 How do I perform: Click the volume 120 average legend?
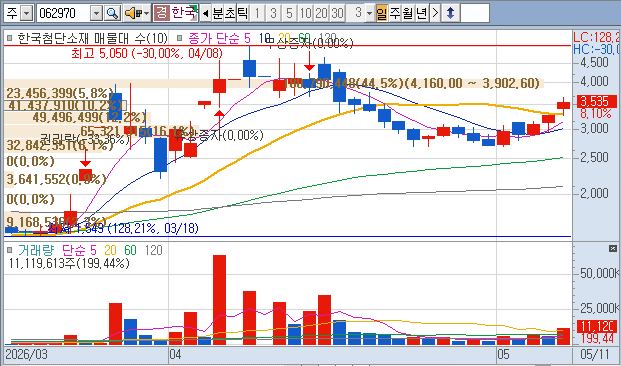click(154, 250)
